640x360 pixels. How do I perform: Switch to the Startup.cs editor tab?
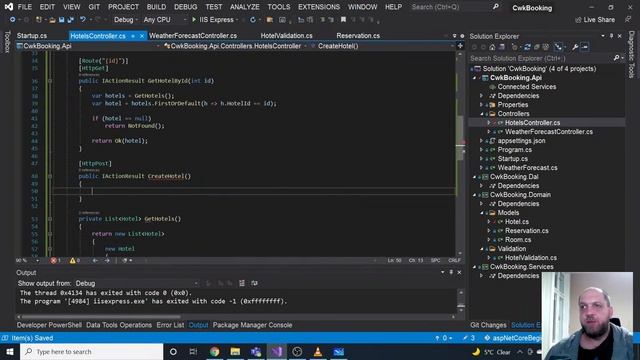[x=32, y=36]
